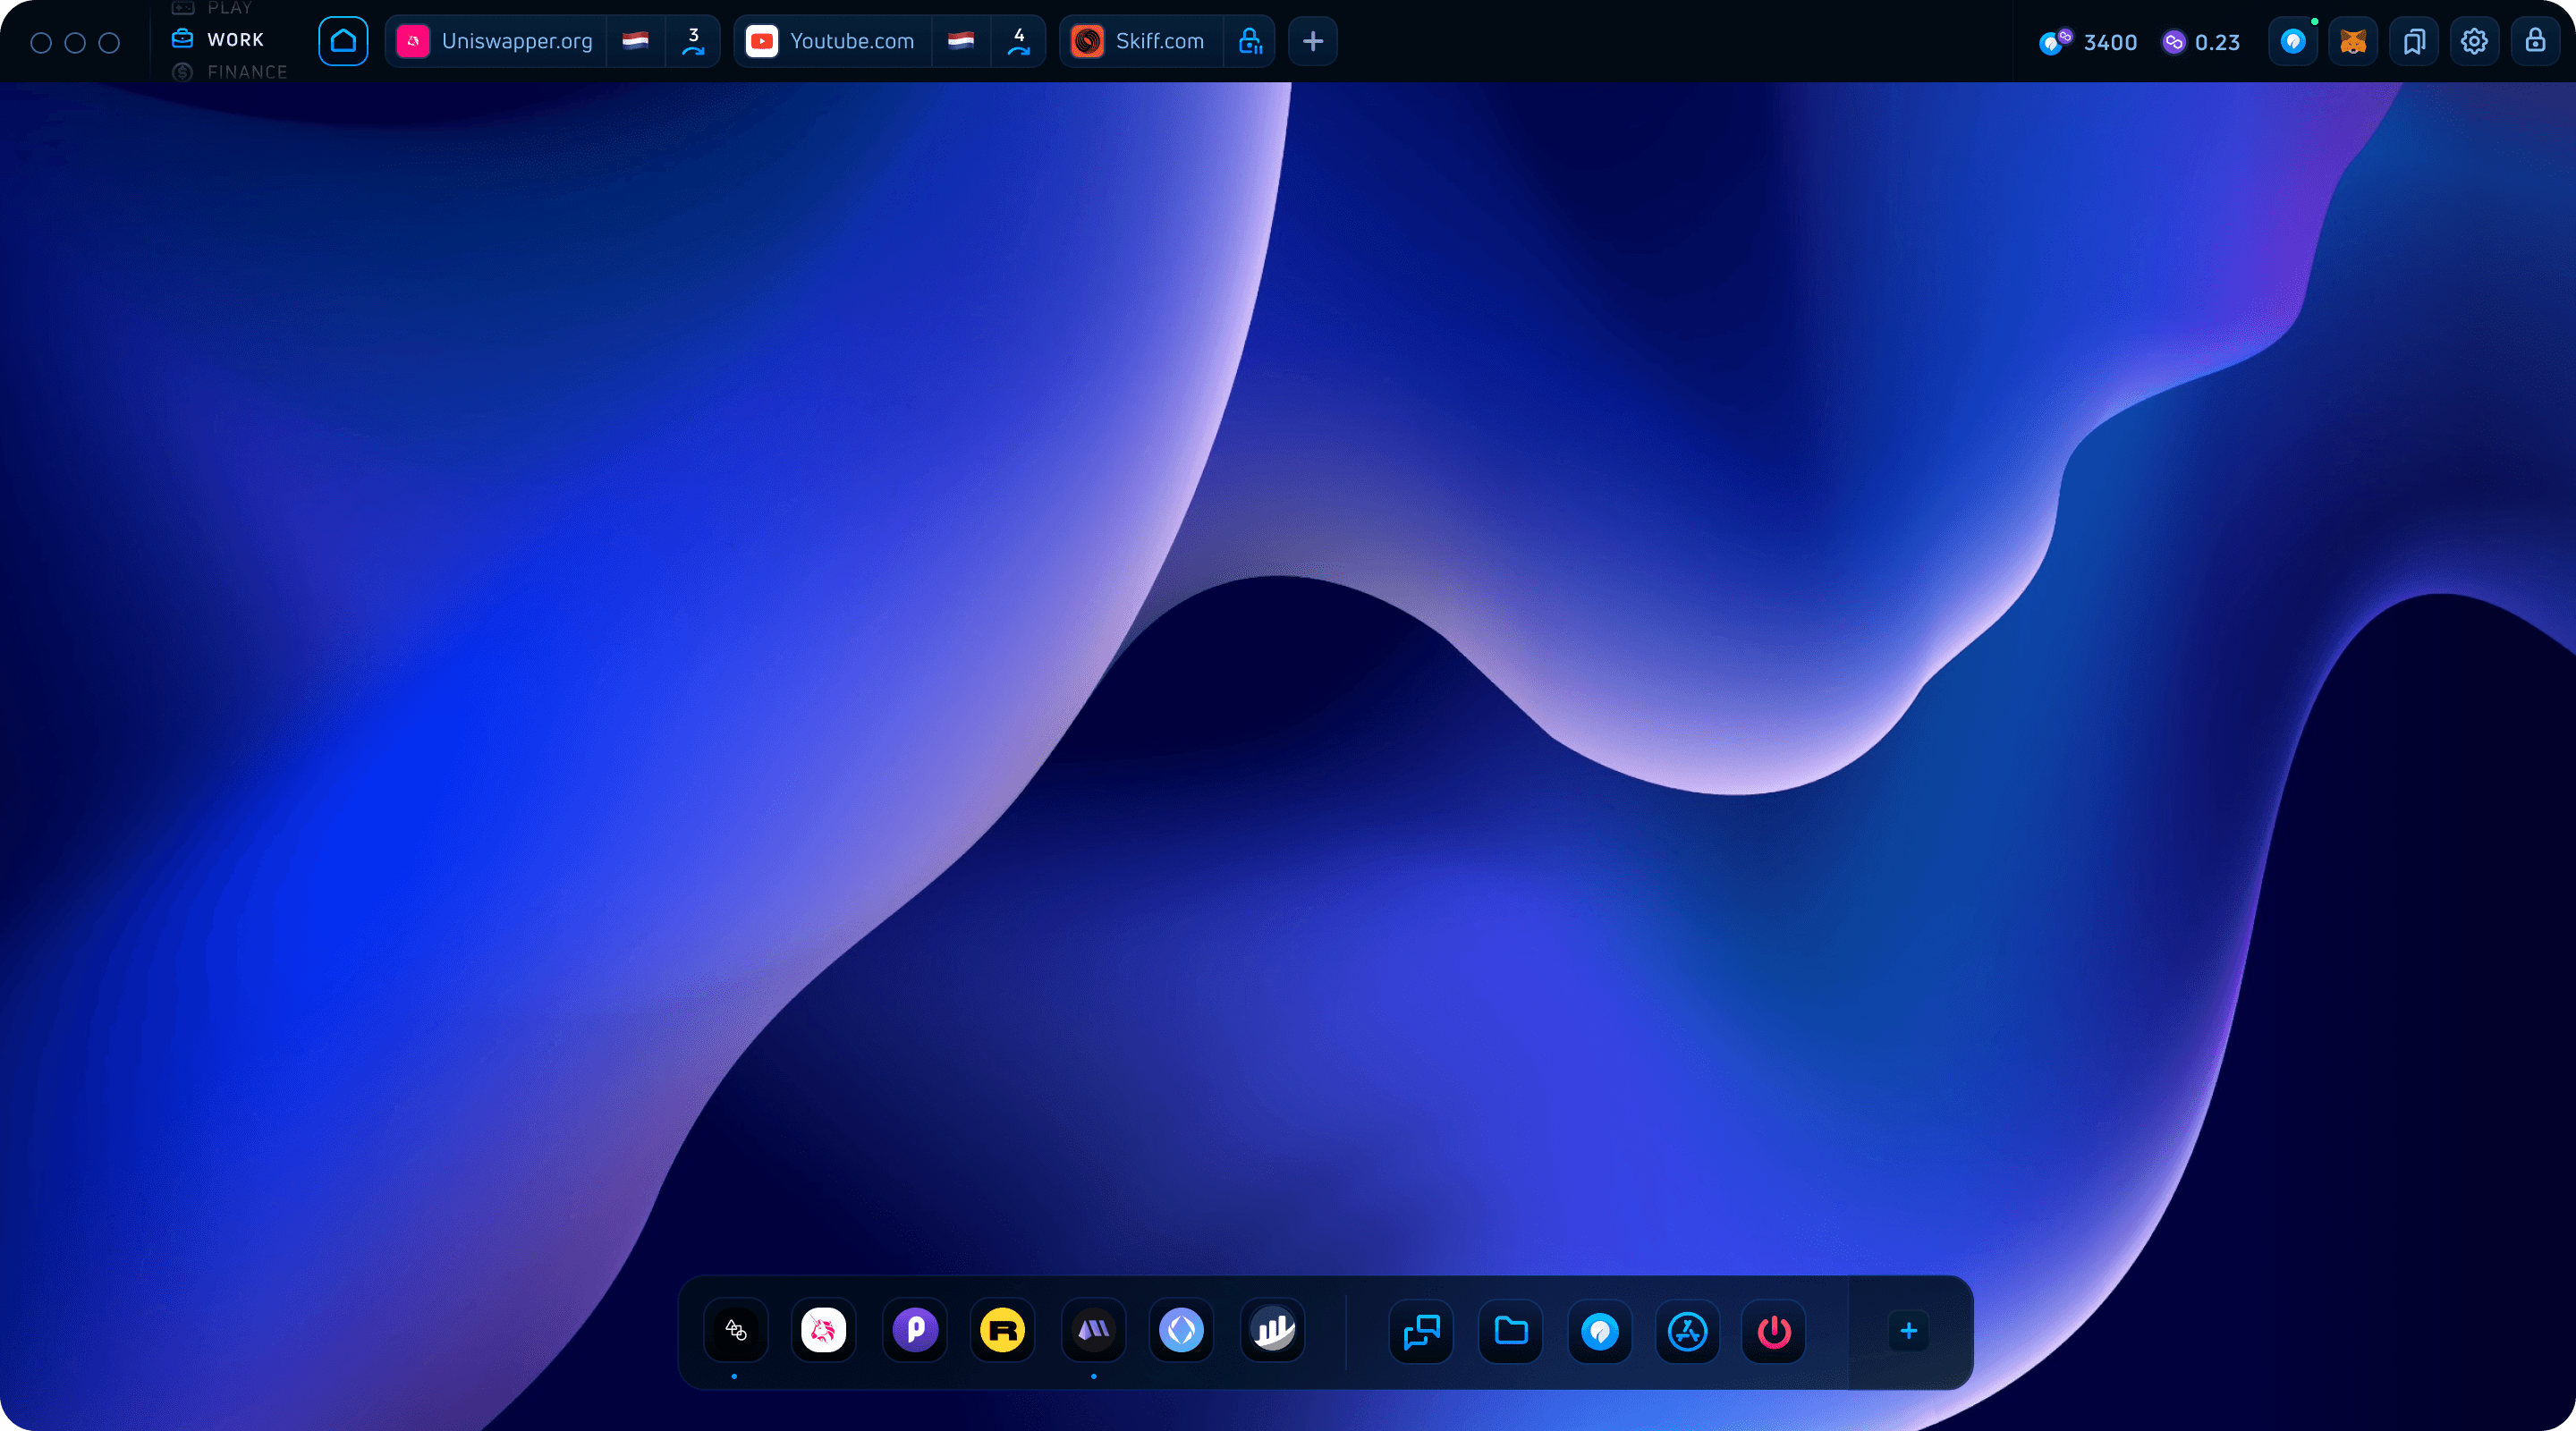2576x1431 pixels.
Task: Open the MetaMask fox wallet icon
Action: pos(2353,42)
